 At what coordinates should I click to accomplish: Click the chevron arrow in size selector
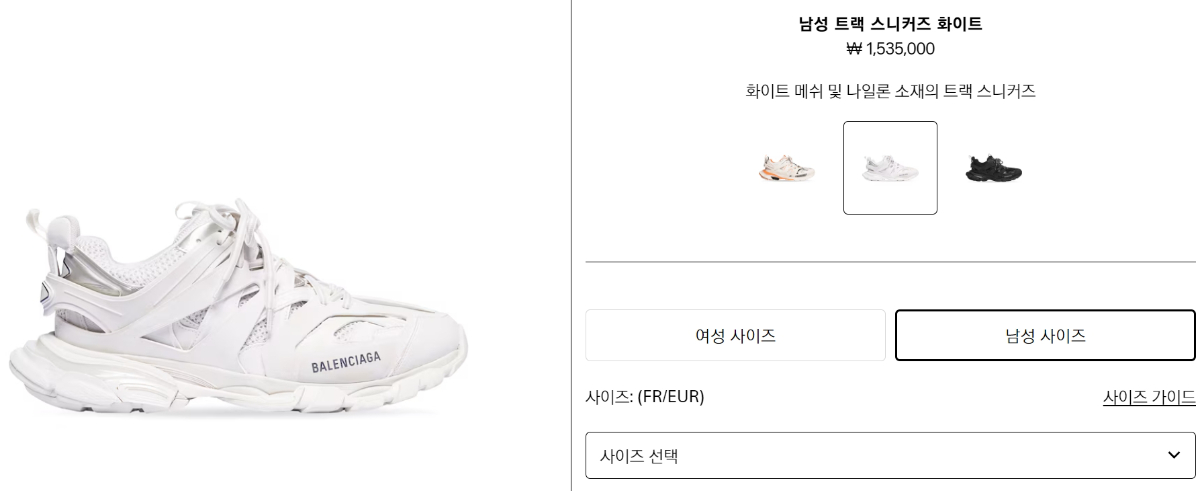click(x=1174, y=455)
